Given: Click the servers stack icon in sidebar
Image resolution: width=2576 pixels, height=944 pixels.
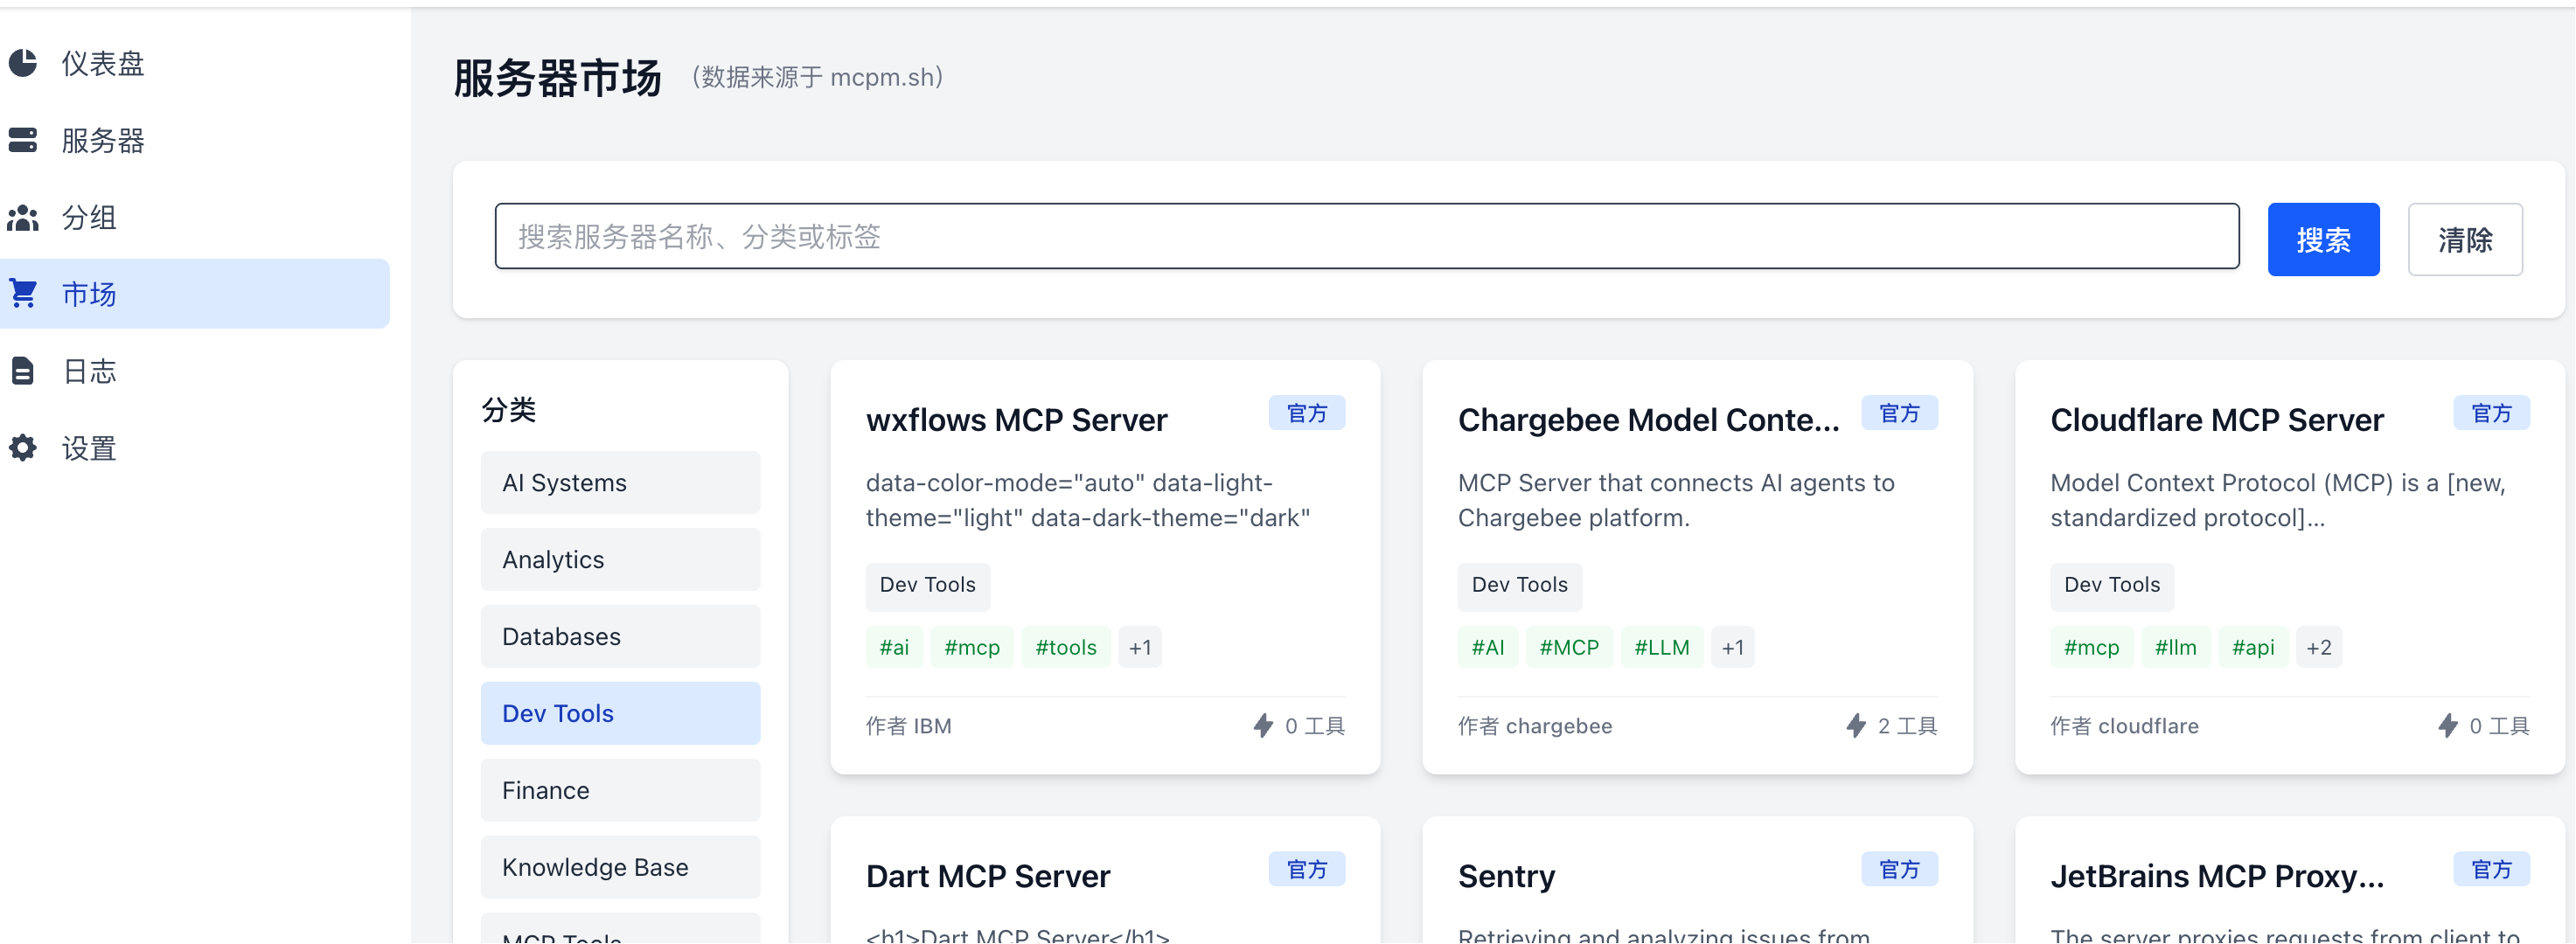Looking at the screenshot, I should (23, 140).
